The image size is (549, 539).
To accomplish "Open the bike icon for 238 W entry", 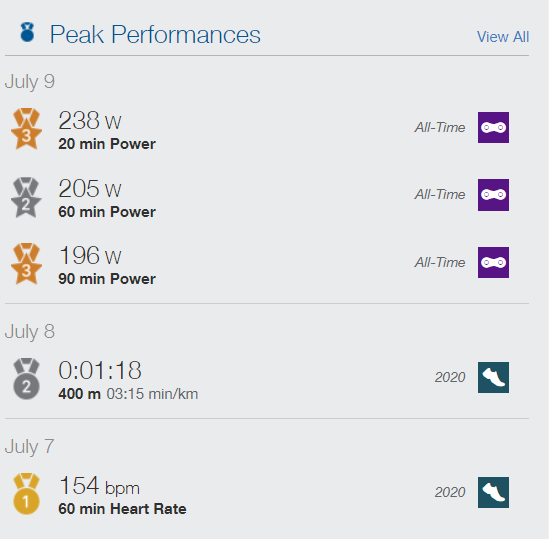I will coord(493,127).
